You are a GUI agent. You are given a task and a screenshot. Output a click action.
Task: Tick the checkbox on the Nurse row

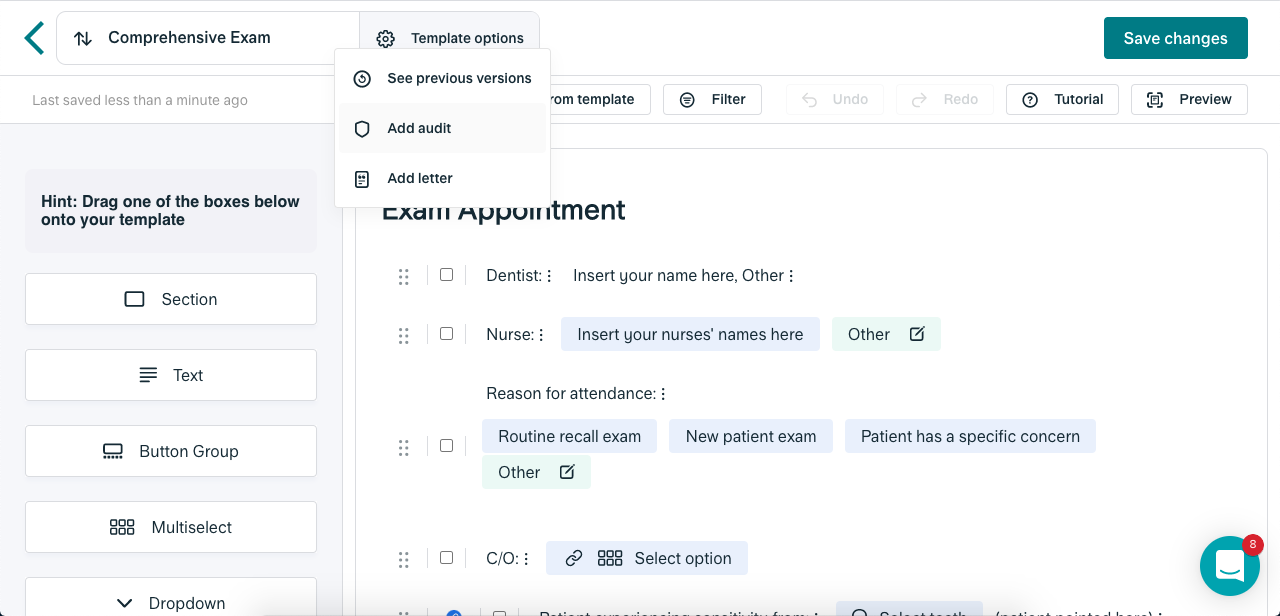(x=447, y=334)
